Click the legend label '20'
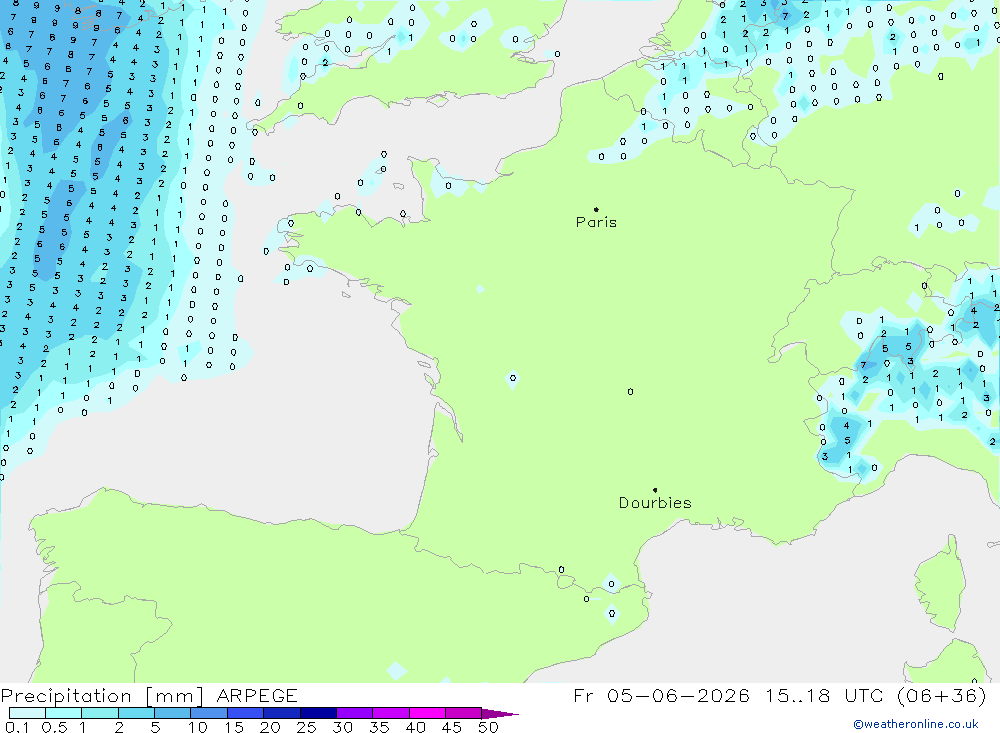This screenshot has height=733, width=1000. coord(270,727)
